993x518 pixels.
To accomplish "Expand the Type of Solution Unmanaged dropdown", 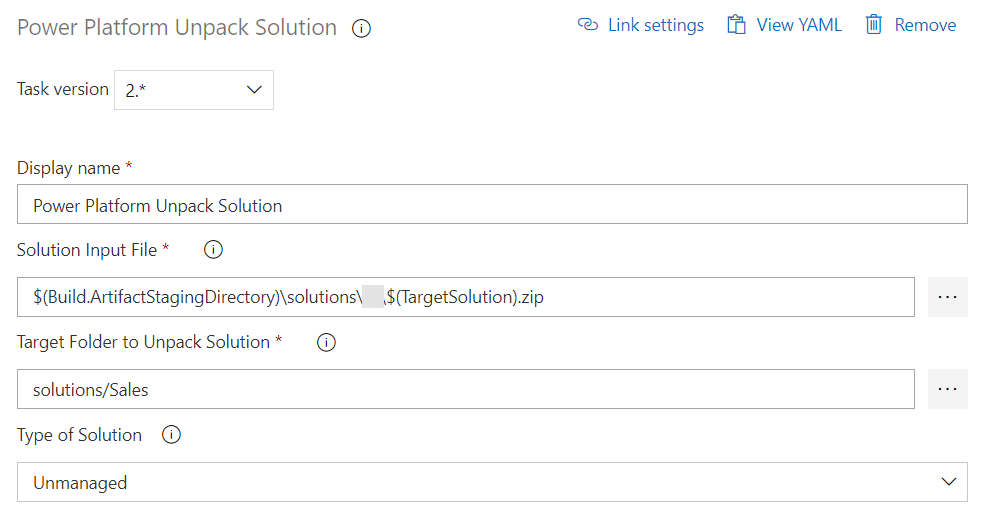I will tap(492, 482).
